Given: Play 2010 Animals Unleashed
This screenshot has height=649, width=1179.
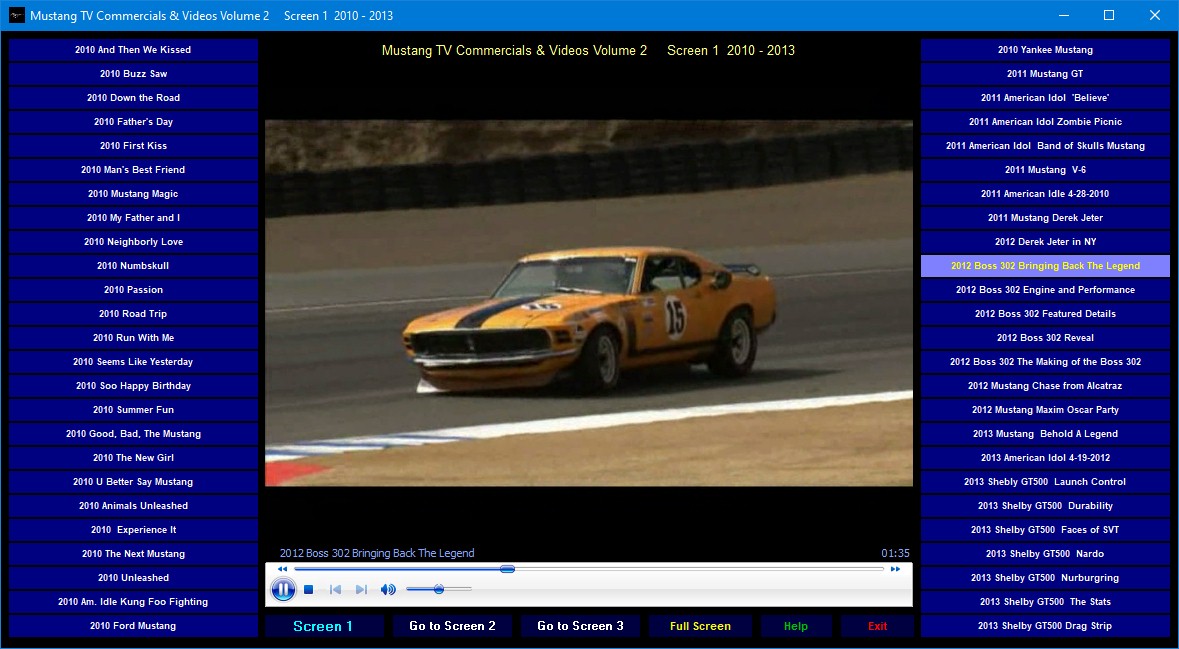Looking at the screenshot, I should click(133, 506).
